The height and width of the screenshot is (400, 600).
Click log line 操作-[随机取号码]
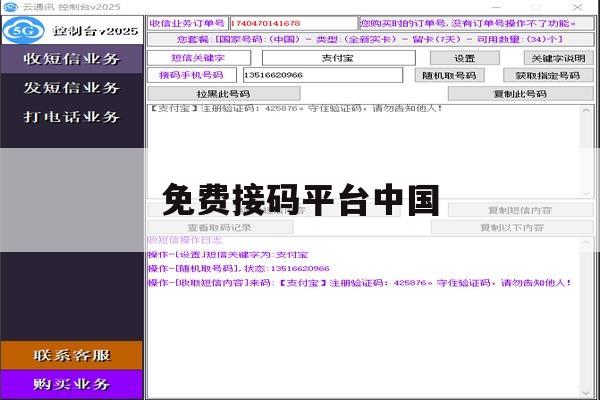click(238, 269)
